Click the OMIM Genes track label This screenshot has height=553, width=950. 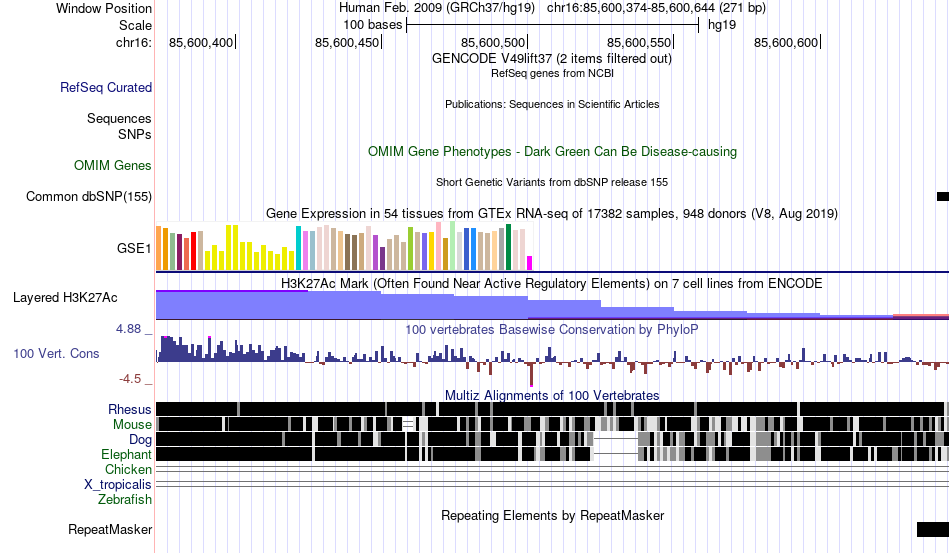pyautogui.click(x=113, y=165)
